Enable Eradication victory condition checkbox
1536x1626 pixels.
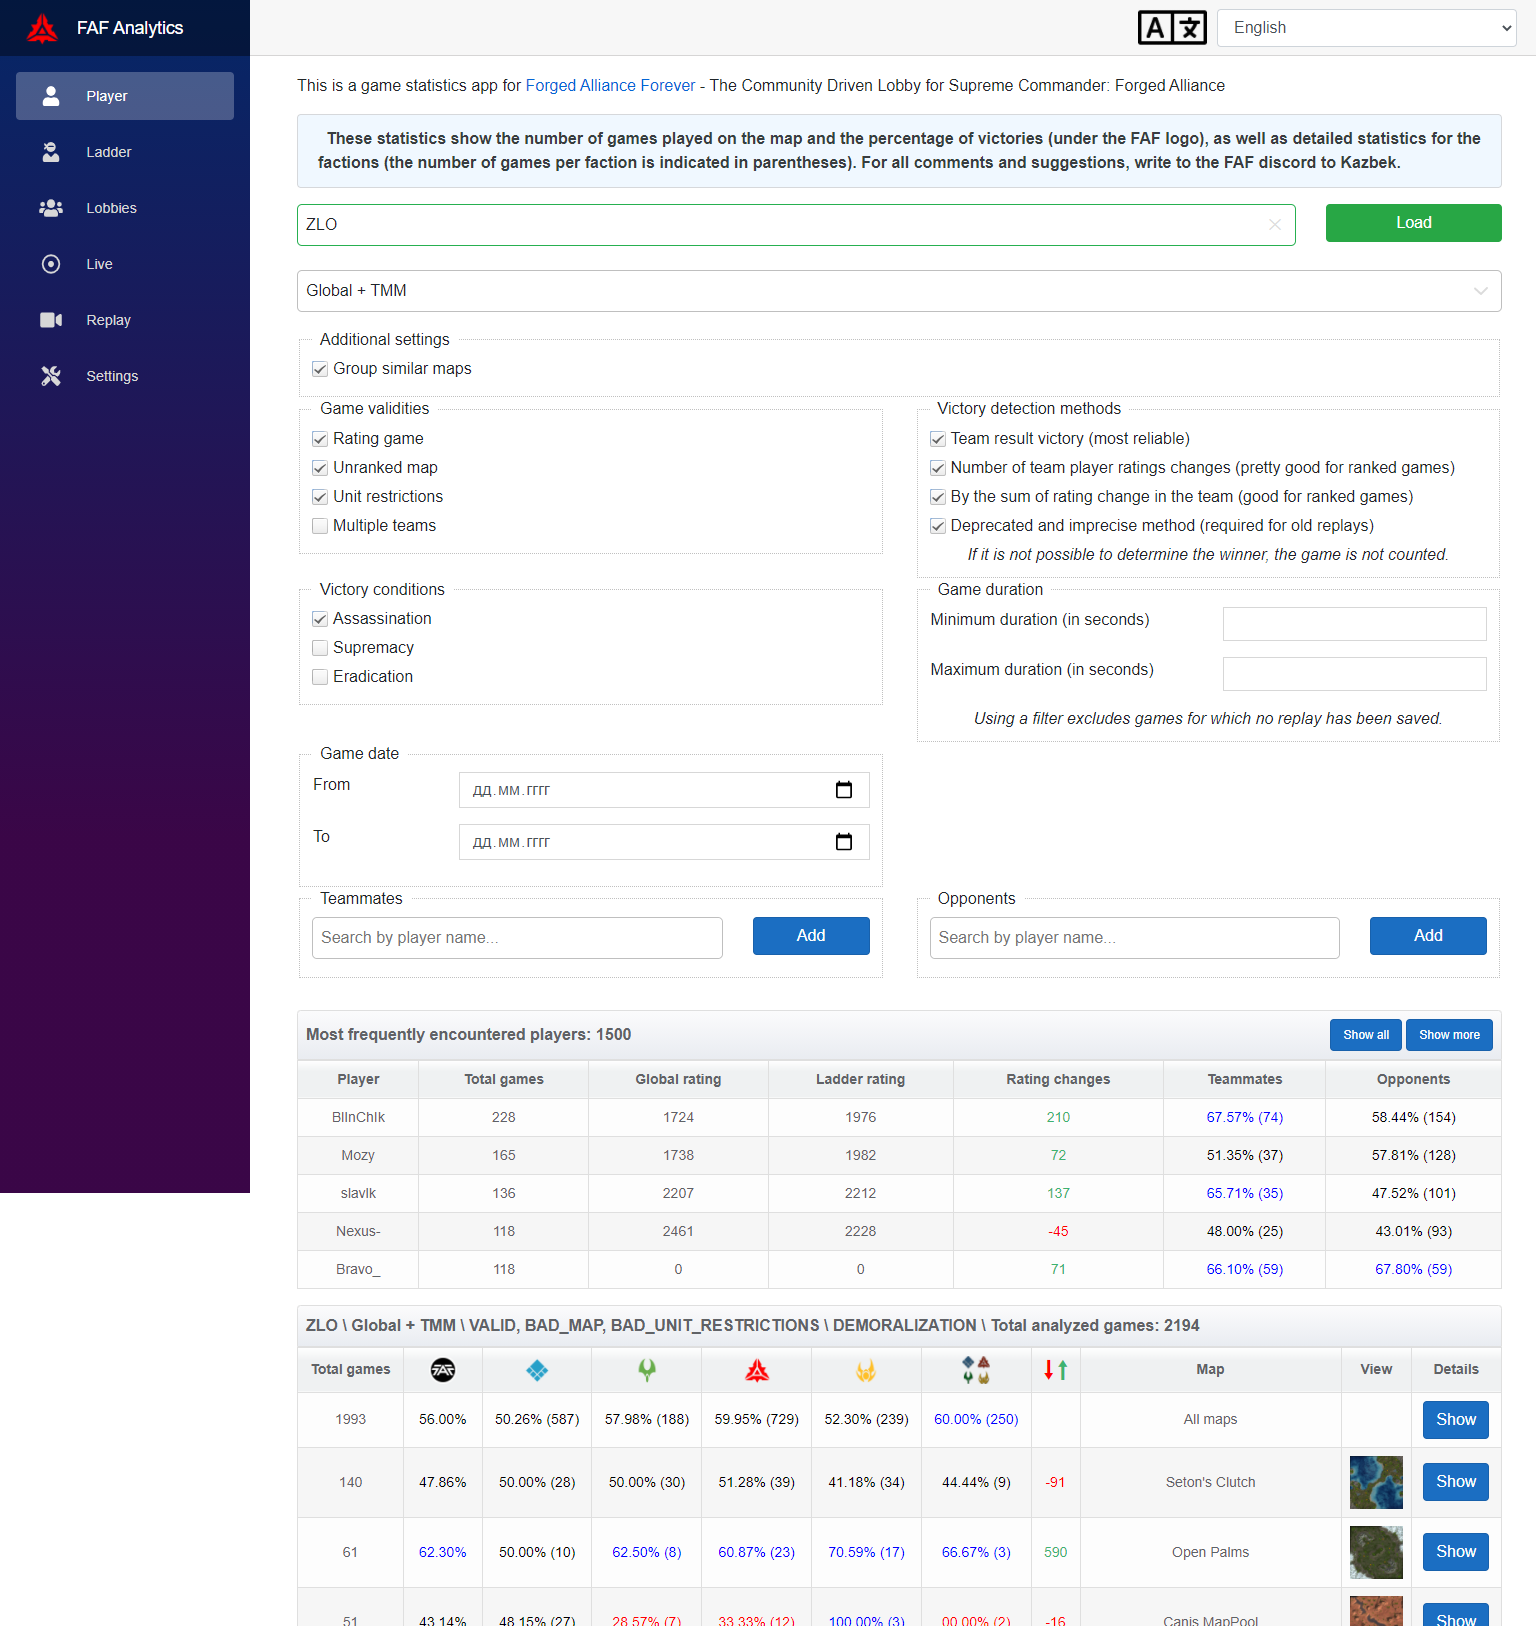click(320, 677)
